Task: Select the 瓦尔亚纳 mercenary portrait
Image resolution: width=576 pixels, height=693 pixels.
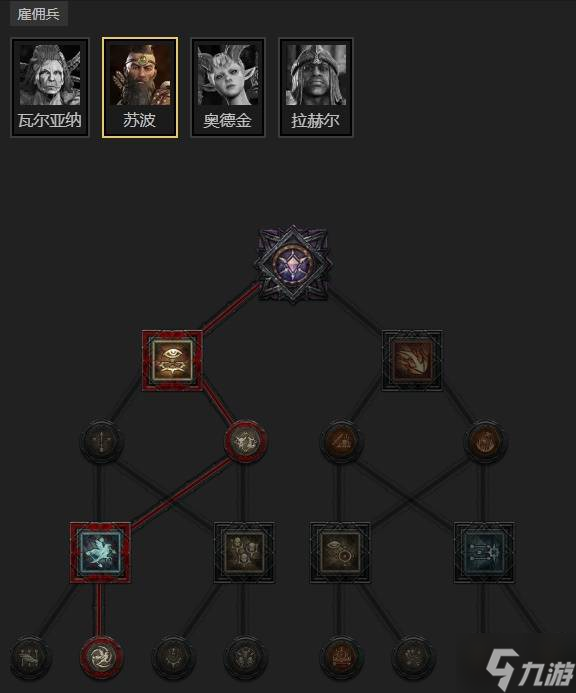Action: 50,88
